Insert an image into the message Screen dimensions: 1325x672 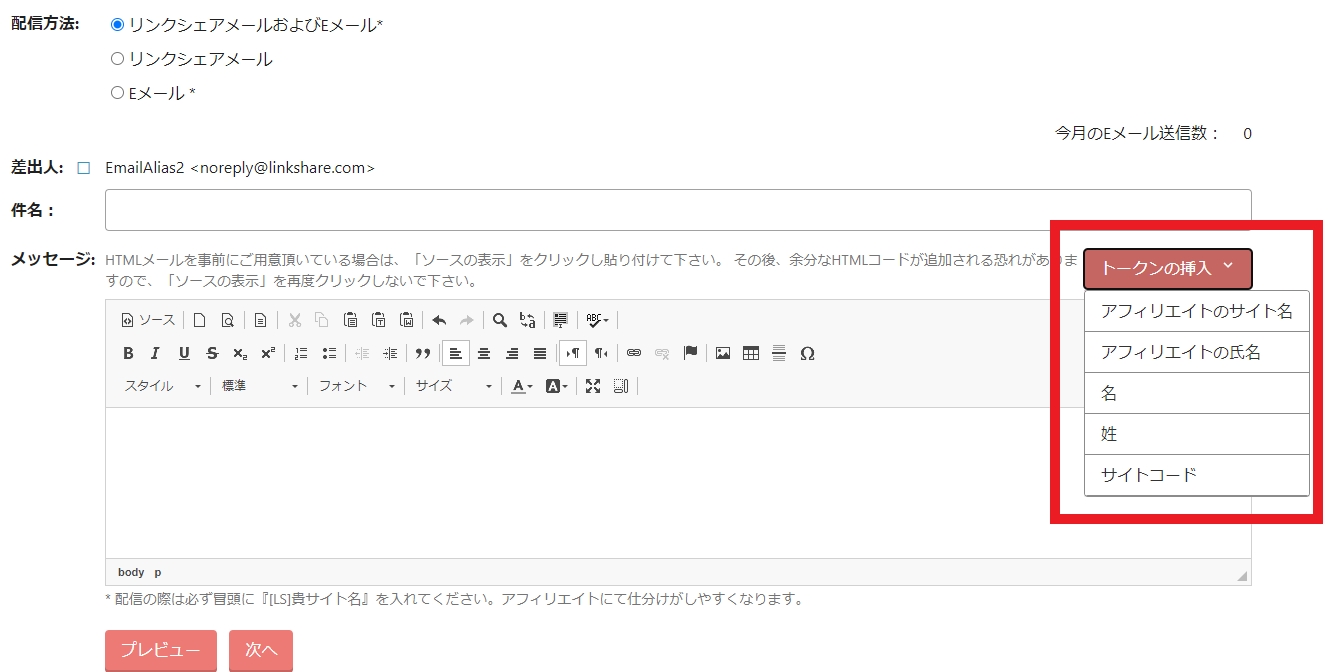pyautogui.click(x=723, y=353)
